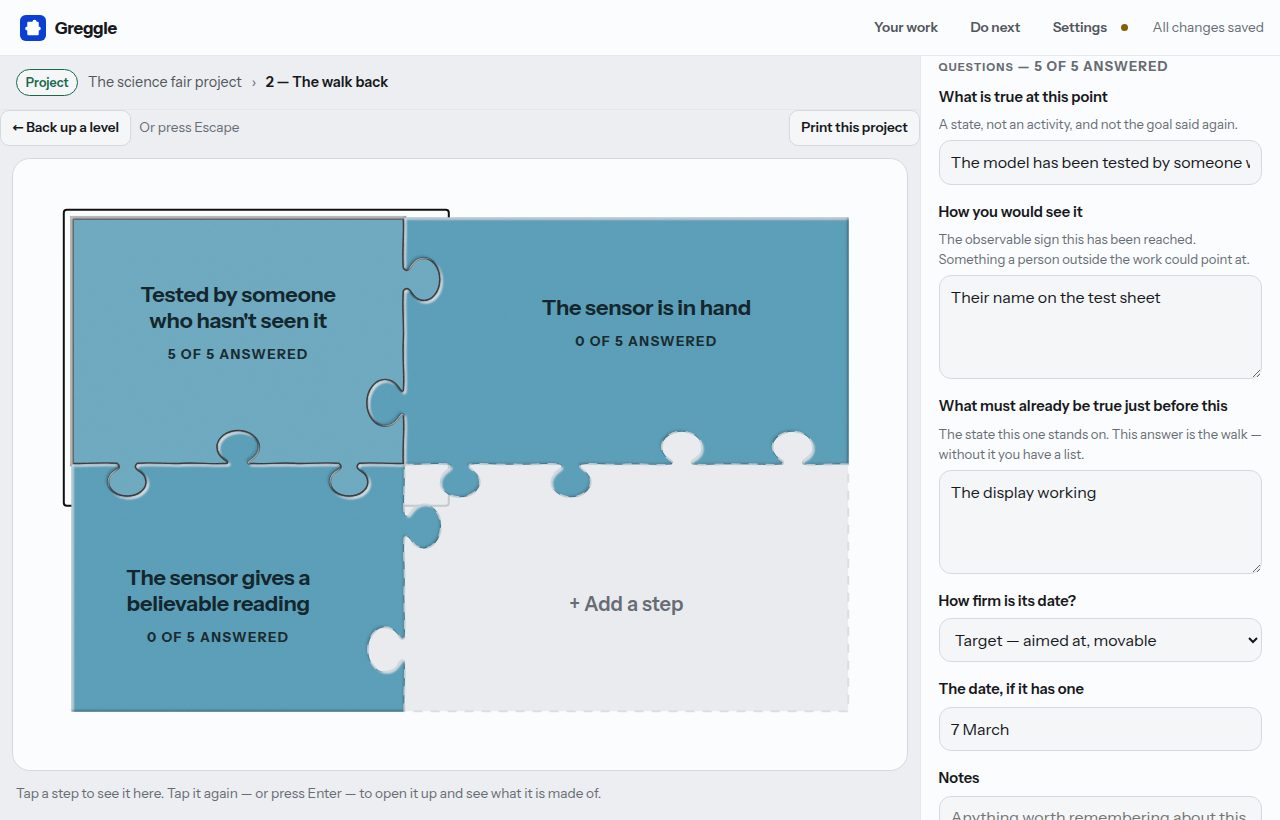Screen dimensions: 1280x820
Task: Edit 'What must already be true' text area
Action: coord(1100,522)
